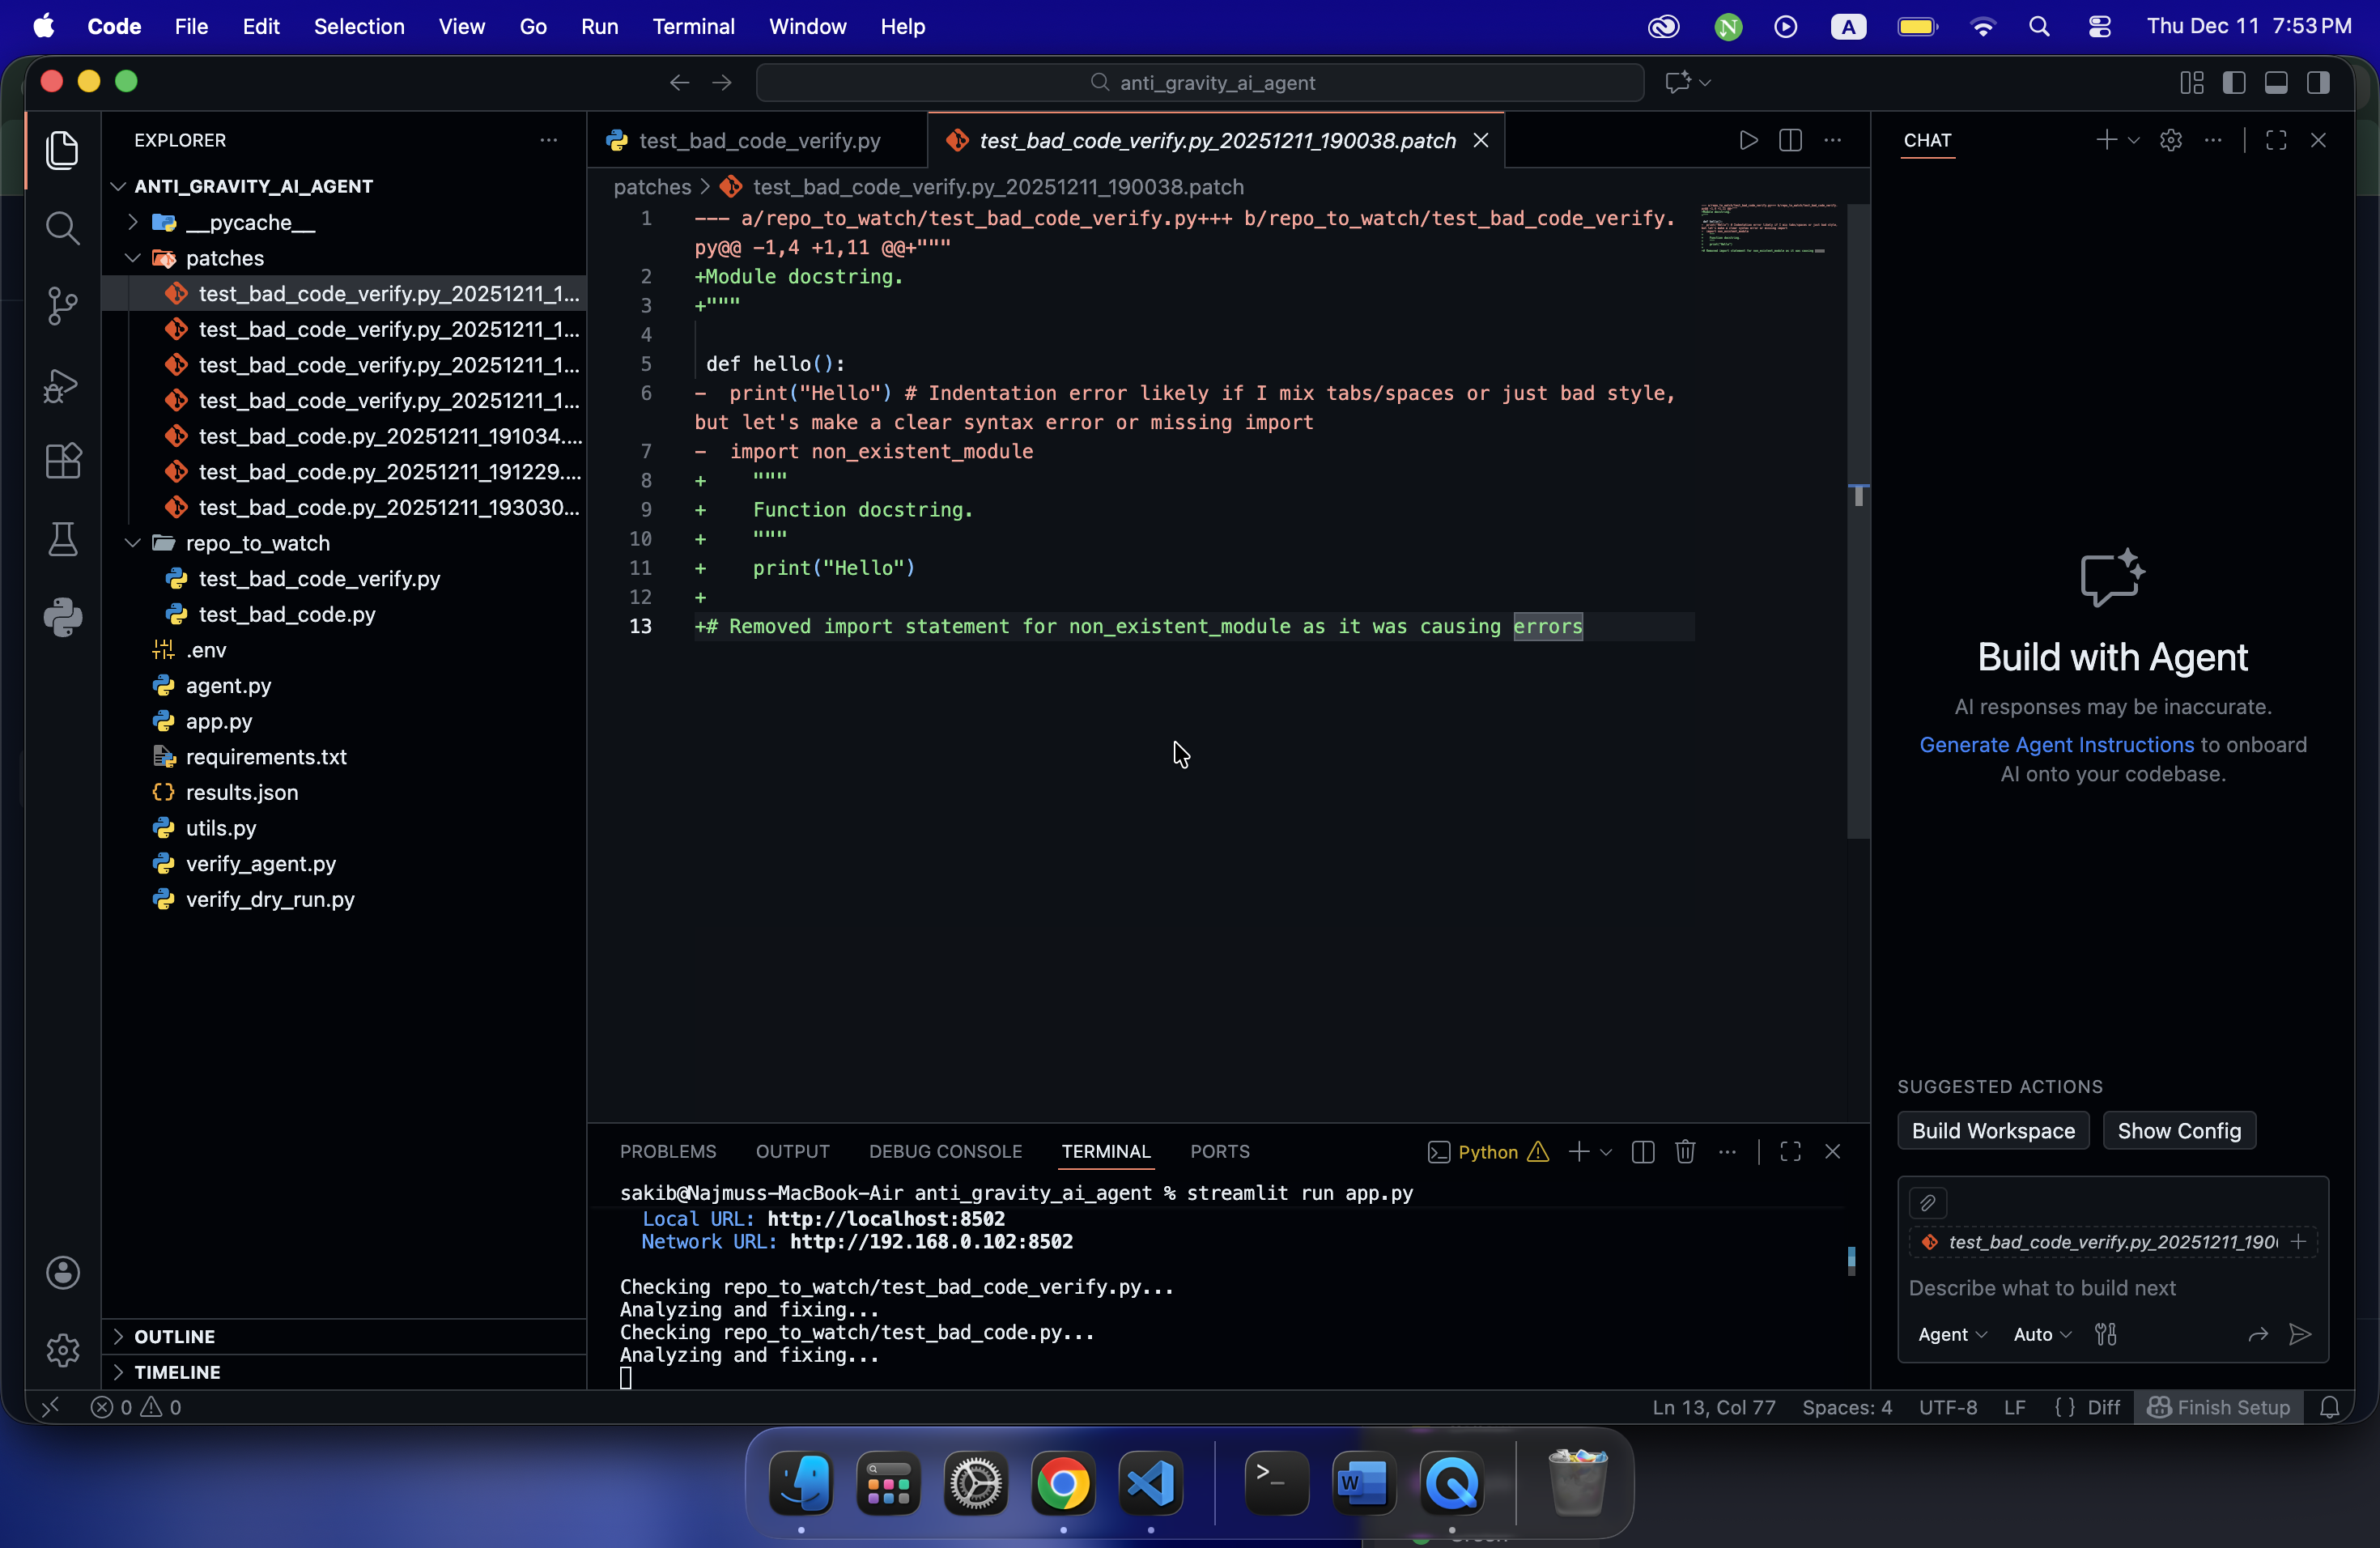Screen dimensions: 2380x1548
Task: Open the Extensions view
Action: (62, 462)
